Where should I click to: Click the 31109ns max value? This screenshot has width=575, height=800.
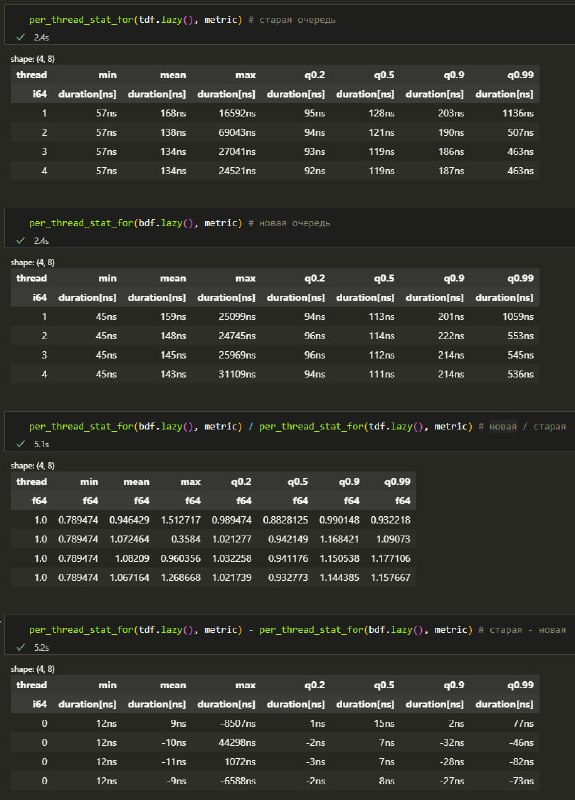pos(237,374)
